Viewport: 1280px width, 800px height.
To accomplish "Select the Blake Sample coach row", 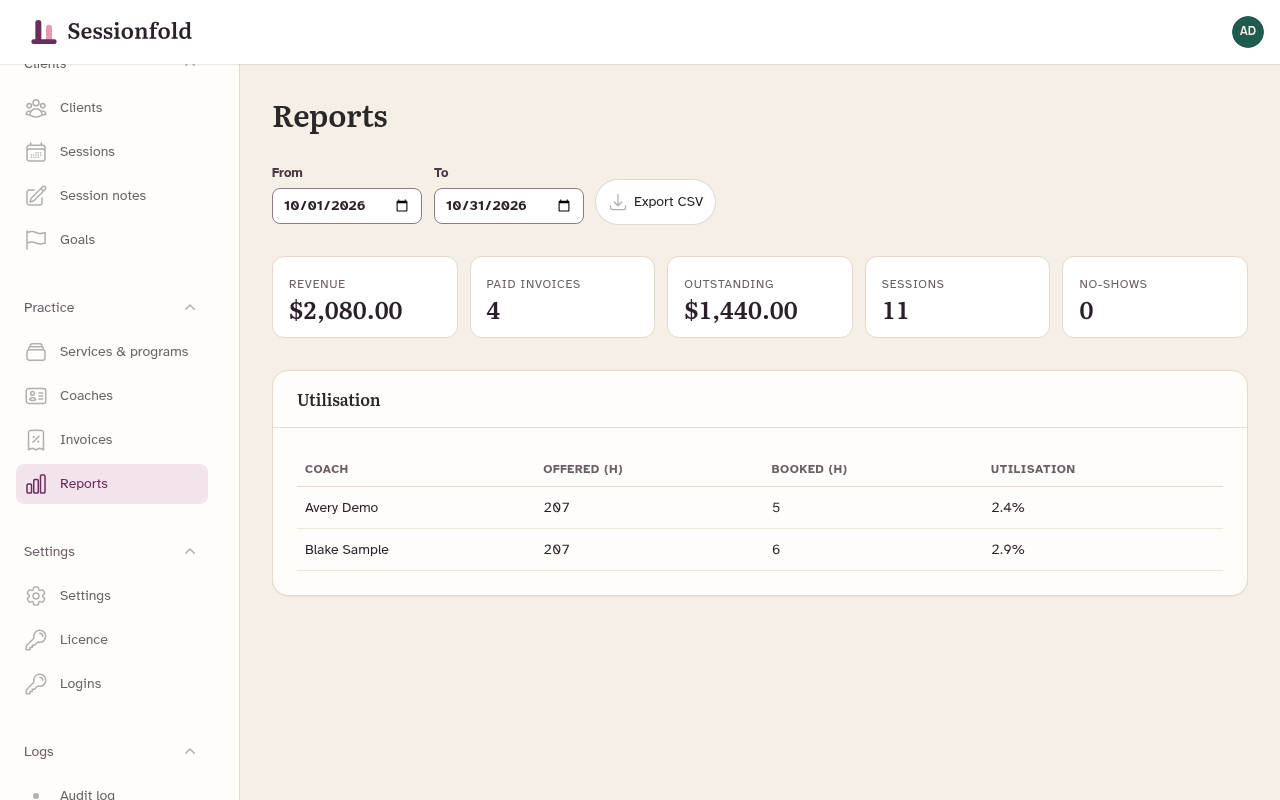I will point(760,550).
